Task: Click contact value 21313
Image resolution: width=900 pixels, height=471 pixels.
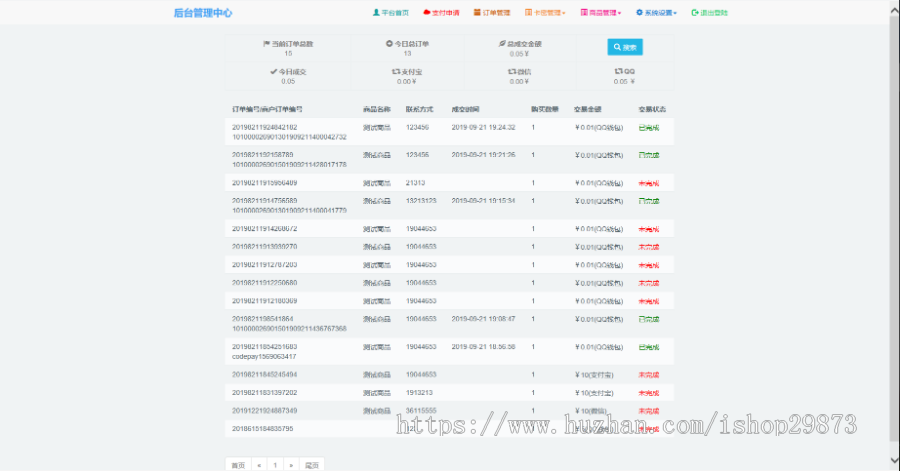Action: point(416,183)
